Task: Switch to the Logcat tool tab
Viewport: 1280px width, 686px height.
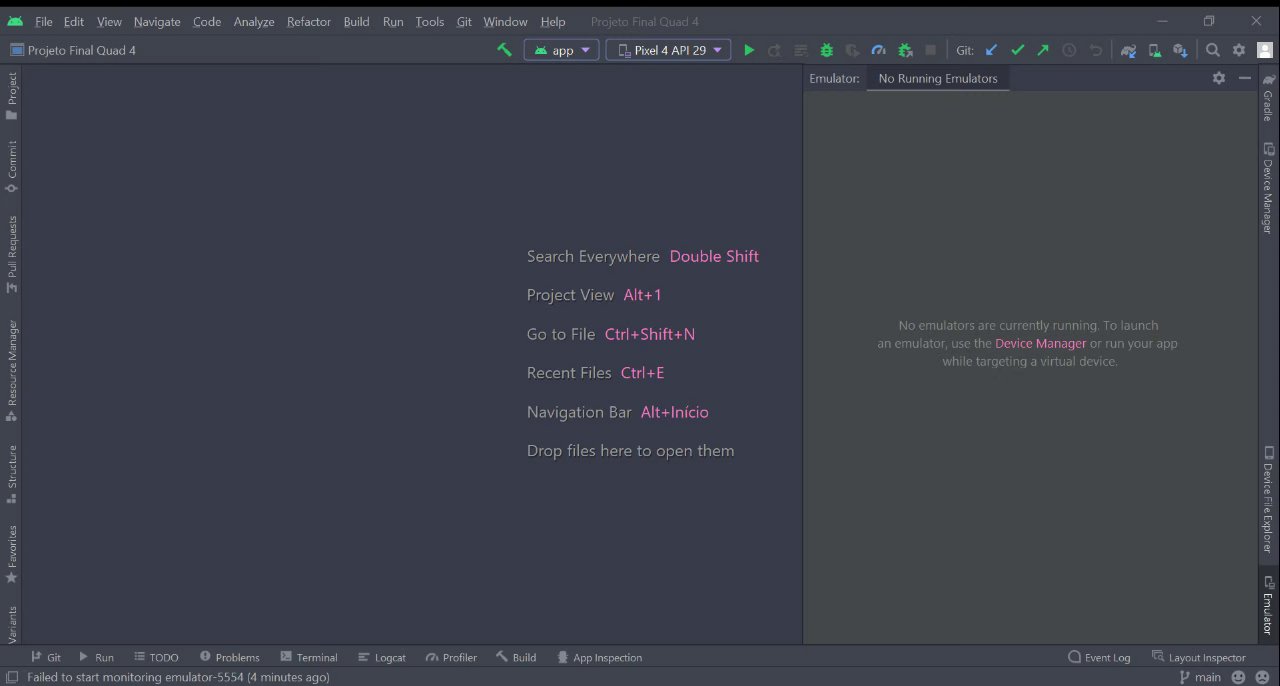Action: [x=382, y=657]
